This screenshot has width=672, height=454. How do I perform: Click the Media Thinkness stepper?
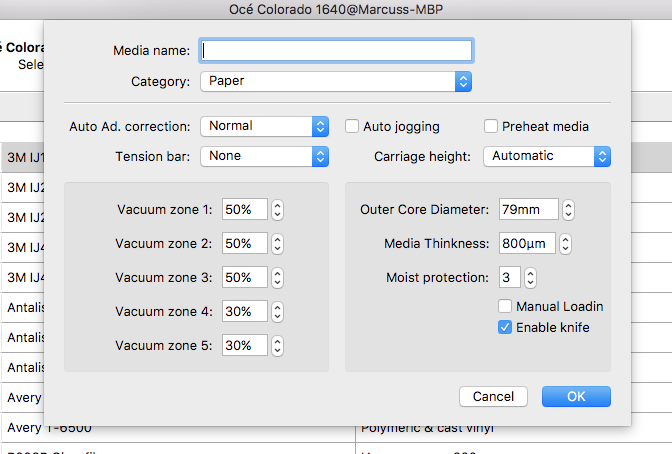click(x=565, y=244)
